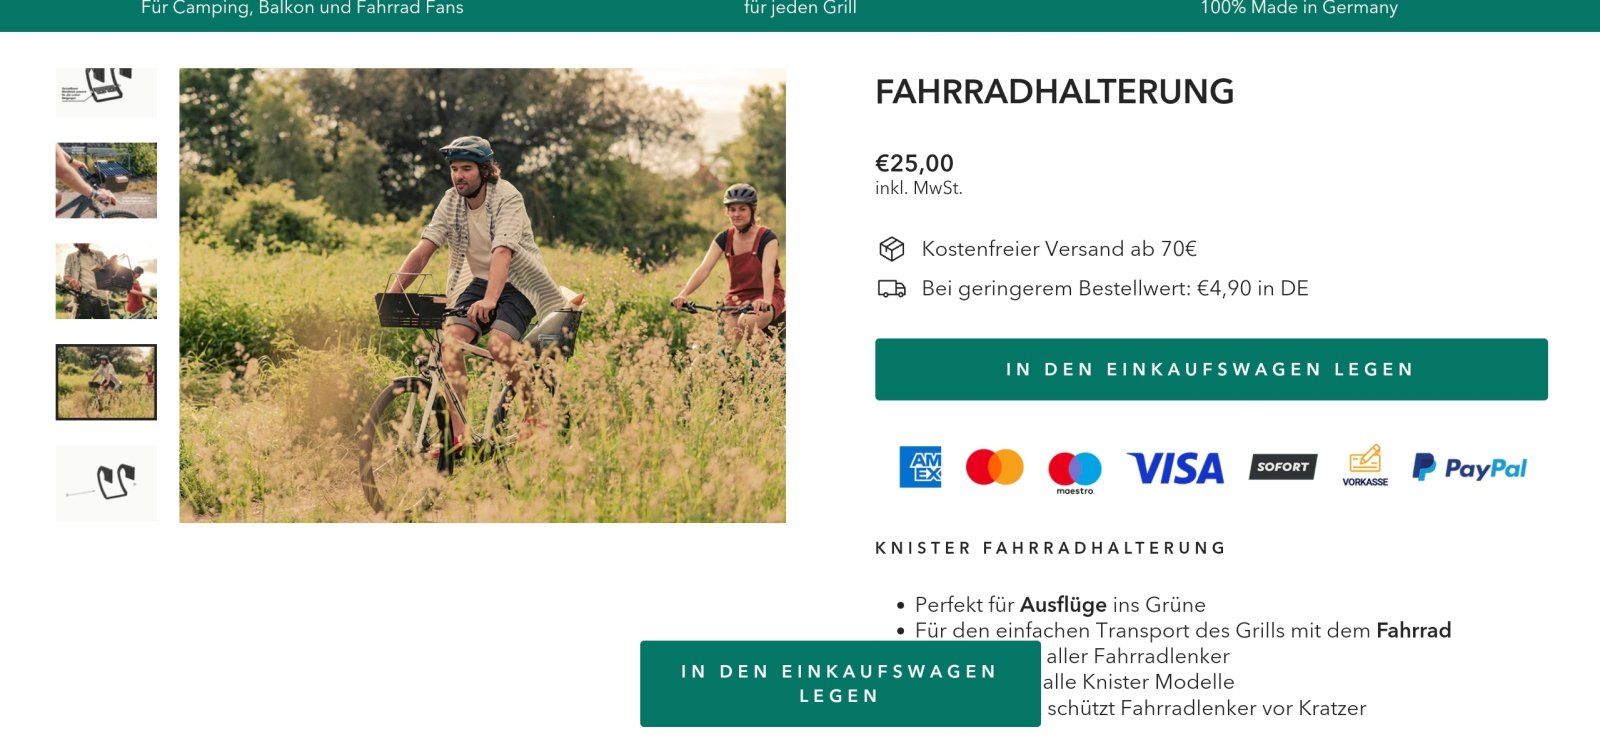Click the SOFORT payment icon
This screenshot has width=1600, height=742.
1283,467
